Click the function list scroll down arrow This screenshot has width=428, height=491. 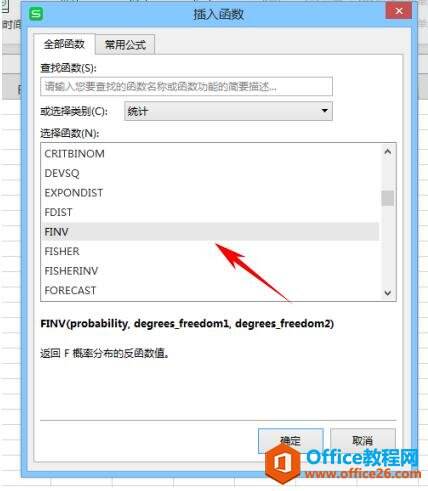(x=387, y=293)
